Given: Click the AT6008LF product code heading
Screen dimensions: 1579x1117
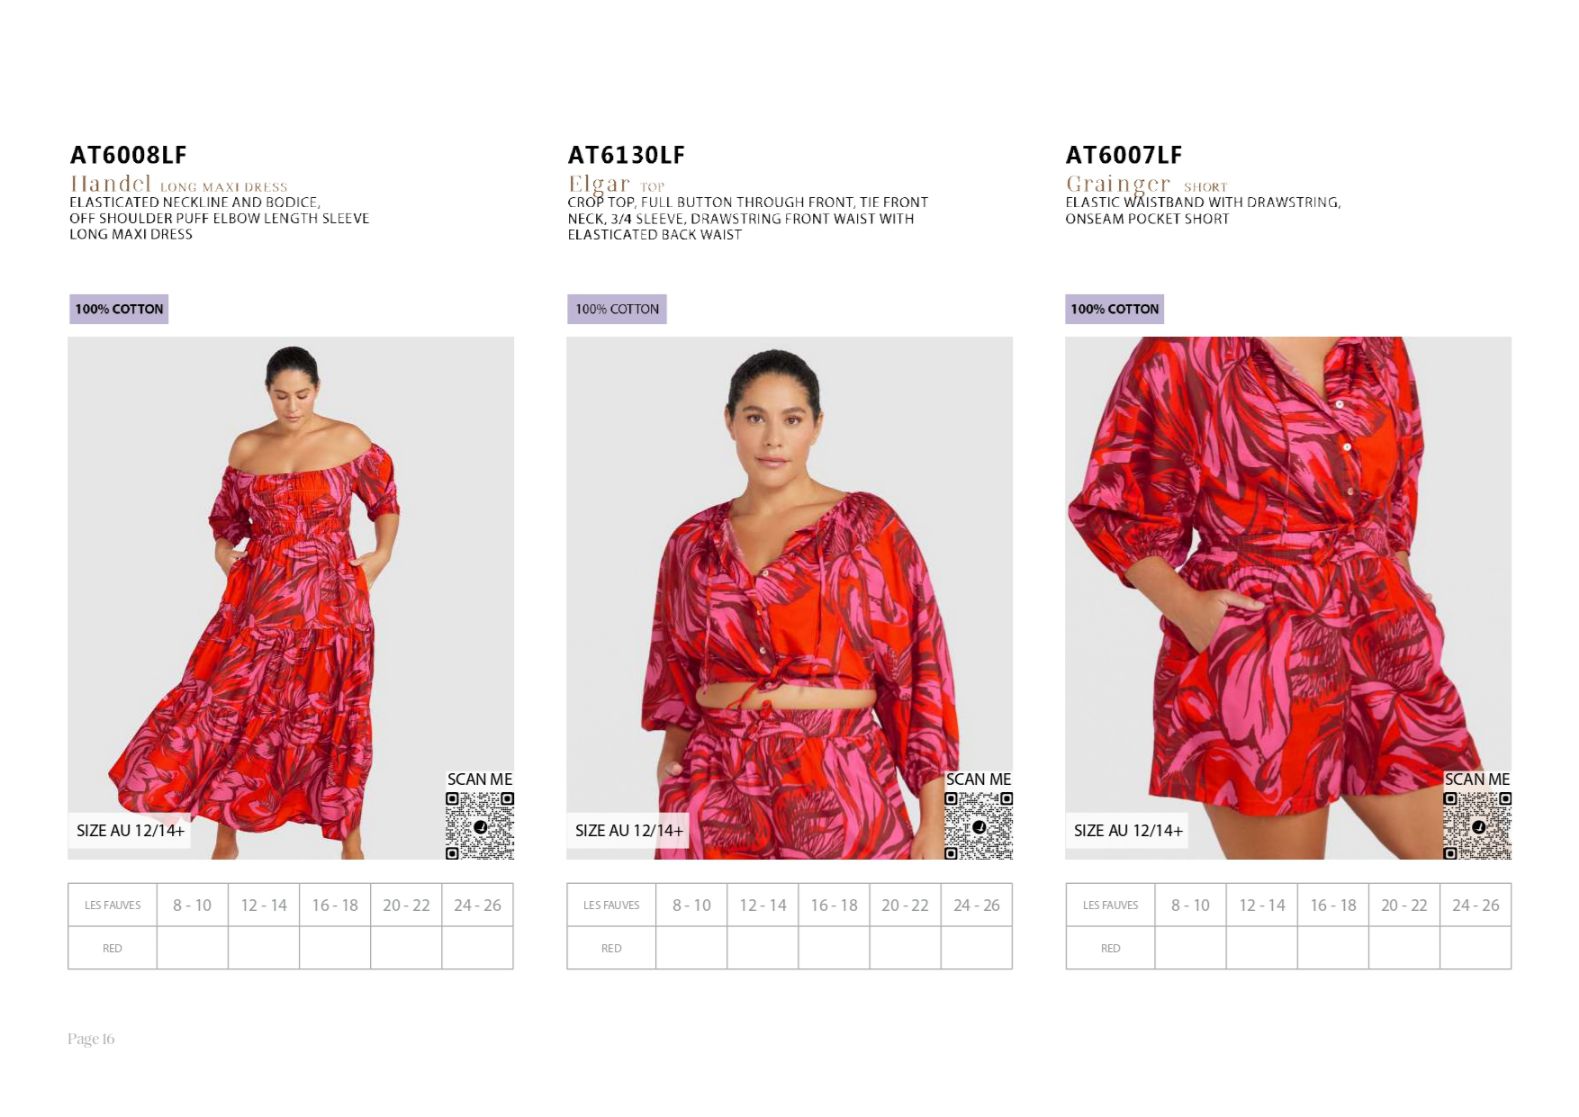Looking at the screenshot, I should point(128,155).
